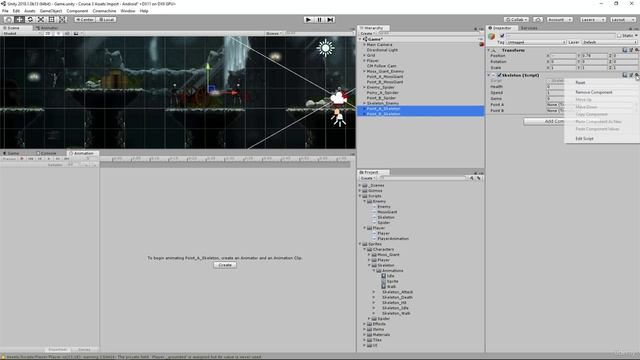The image size is (640, 360).
Task: Open the Cinemachine menu
Action: click(104, 11)
